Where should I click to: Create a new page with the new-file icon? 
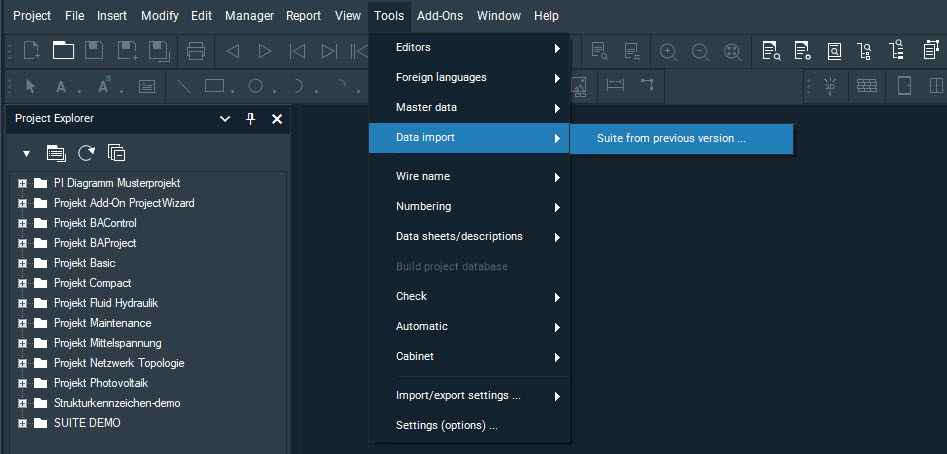tap(31, 51)
